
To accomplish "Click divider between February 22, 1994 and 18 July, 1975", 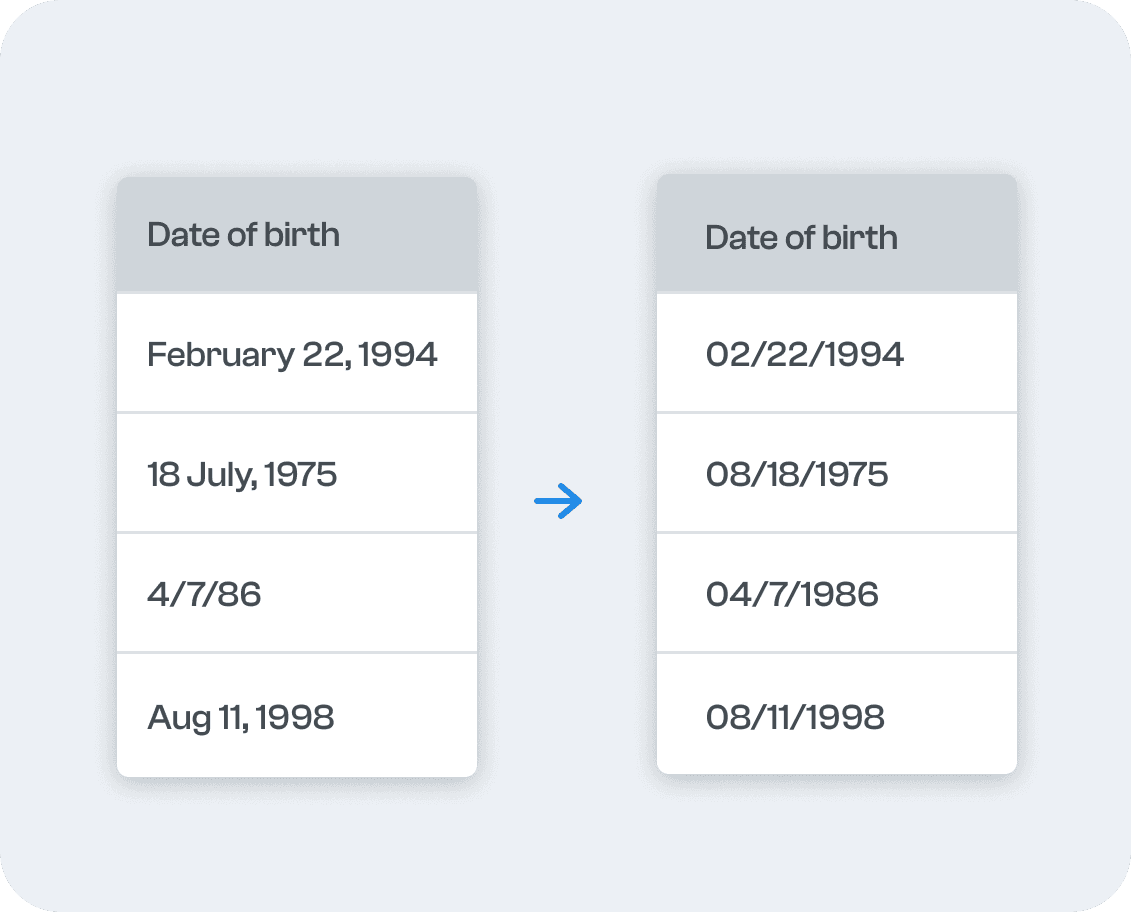I will pos(296,412).
